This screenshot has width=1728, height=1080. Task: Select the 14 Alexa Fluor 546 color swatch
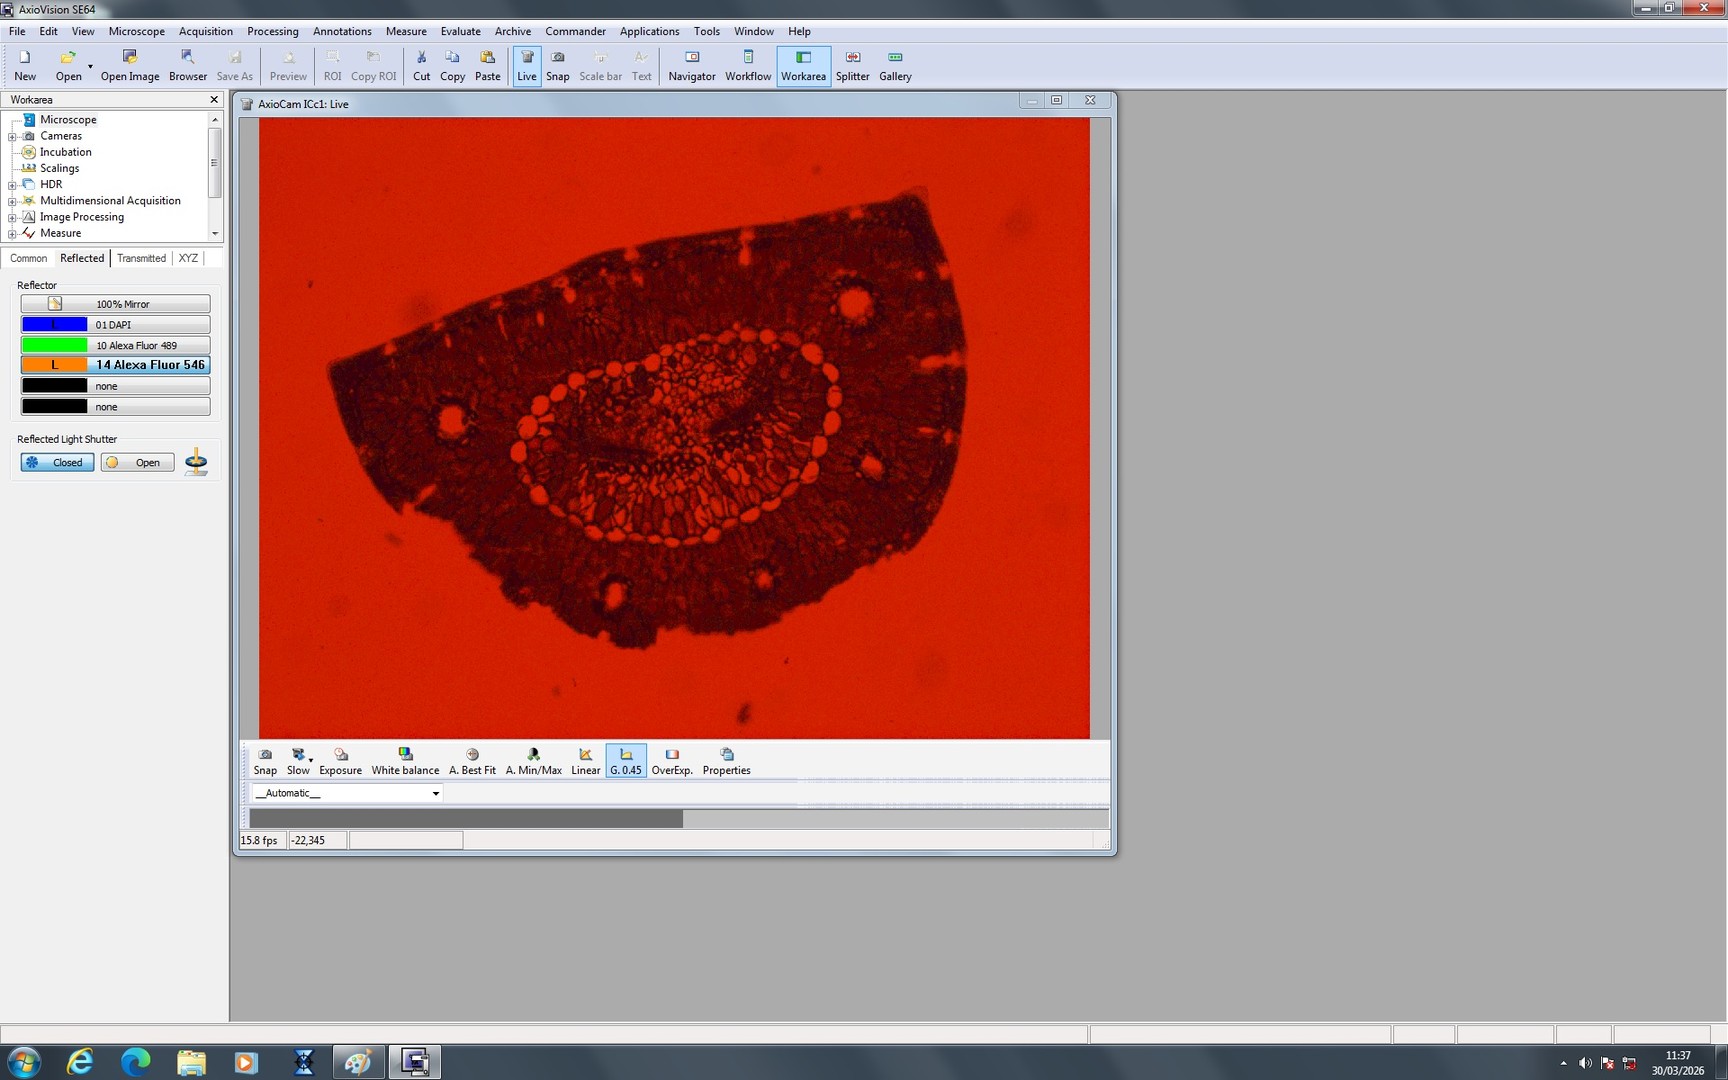(54, 365)
